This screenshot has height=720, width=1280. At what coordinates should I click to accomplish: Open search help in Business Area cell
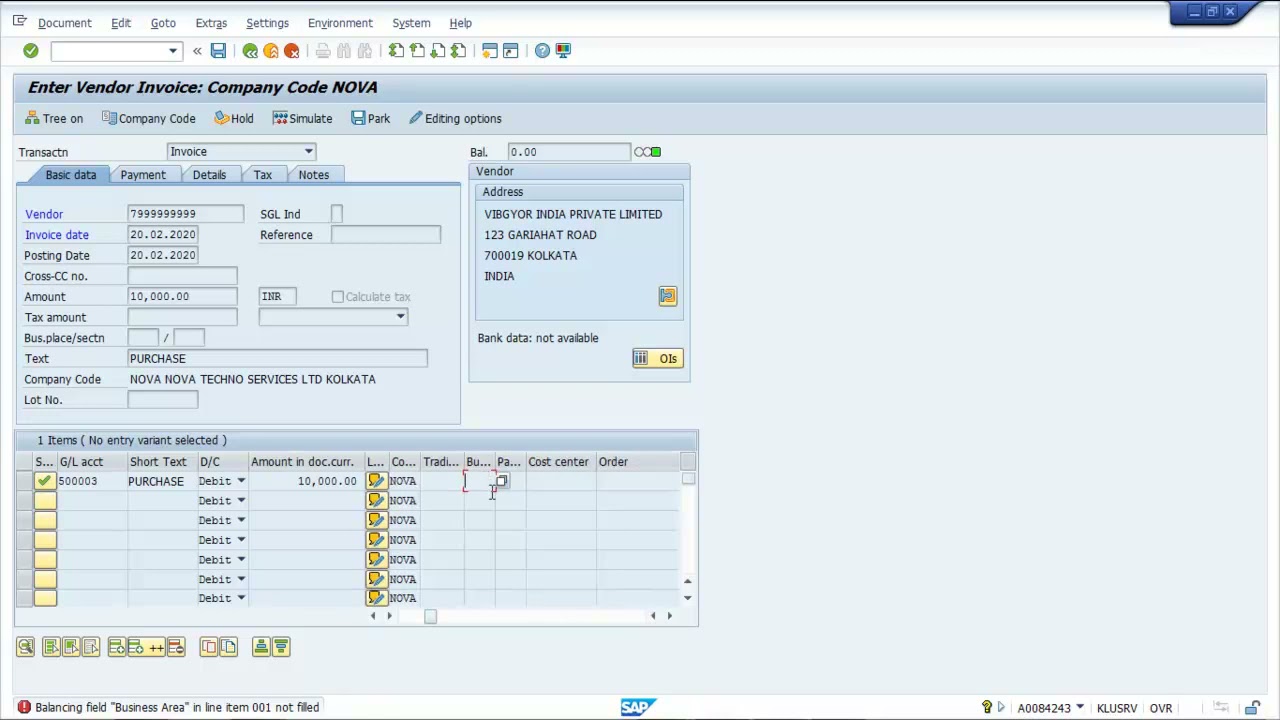click(x=502, y=481)
